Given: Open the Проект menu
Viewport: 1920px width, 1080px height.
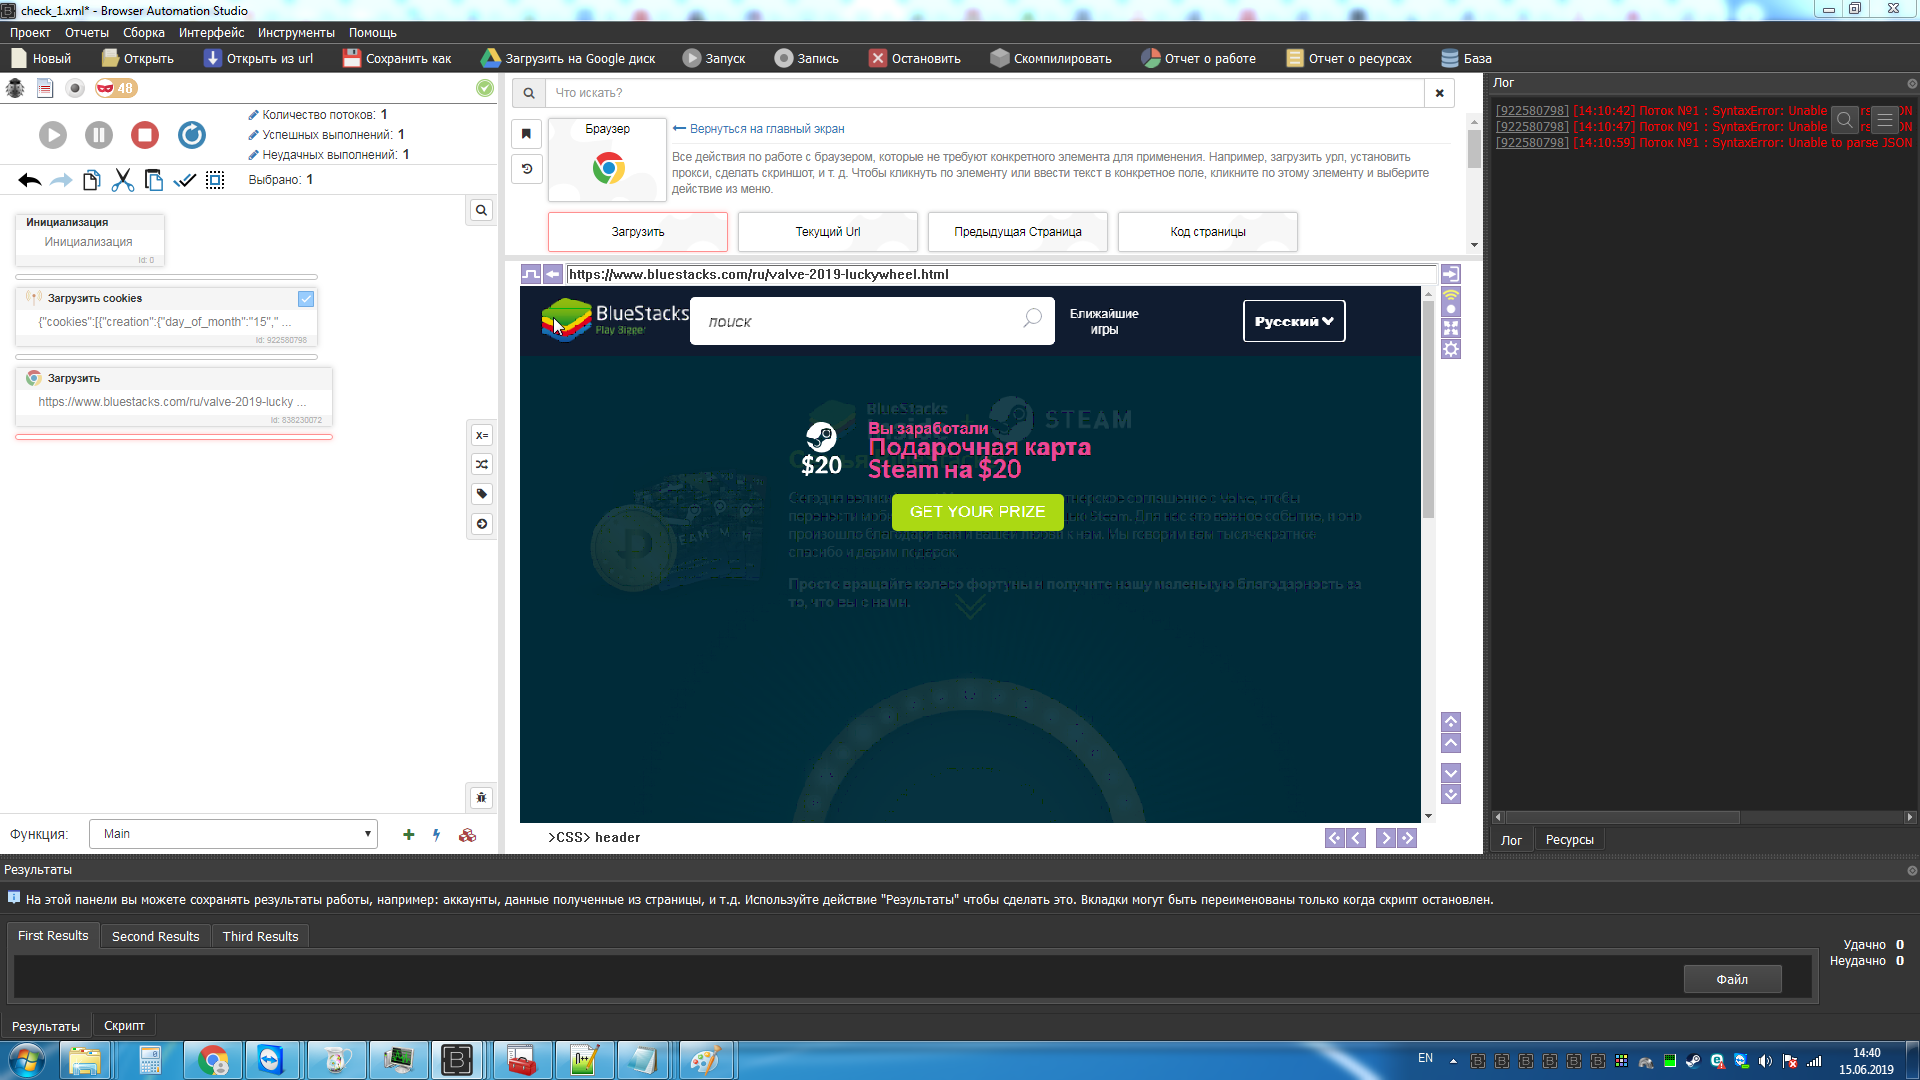Looking at the screenshot, I should point(30,33).
